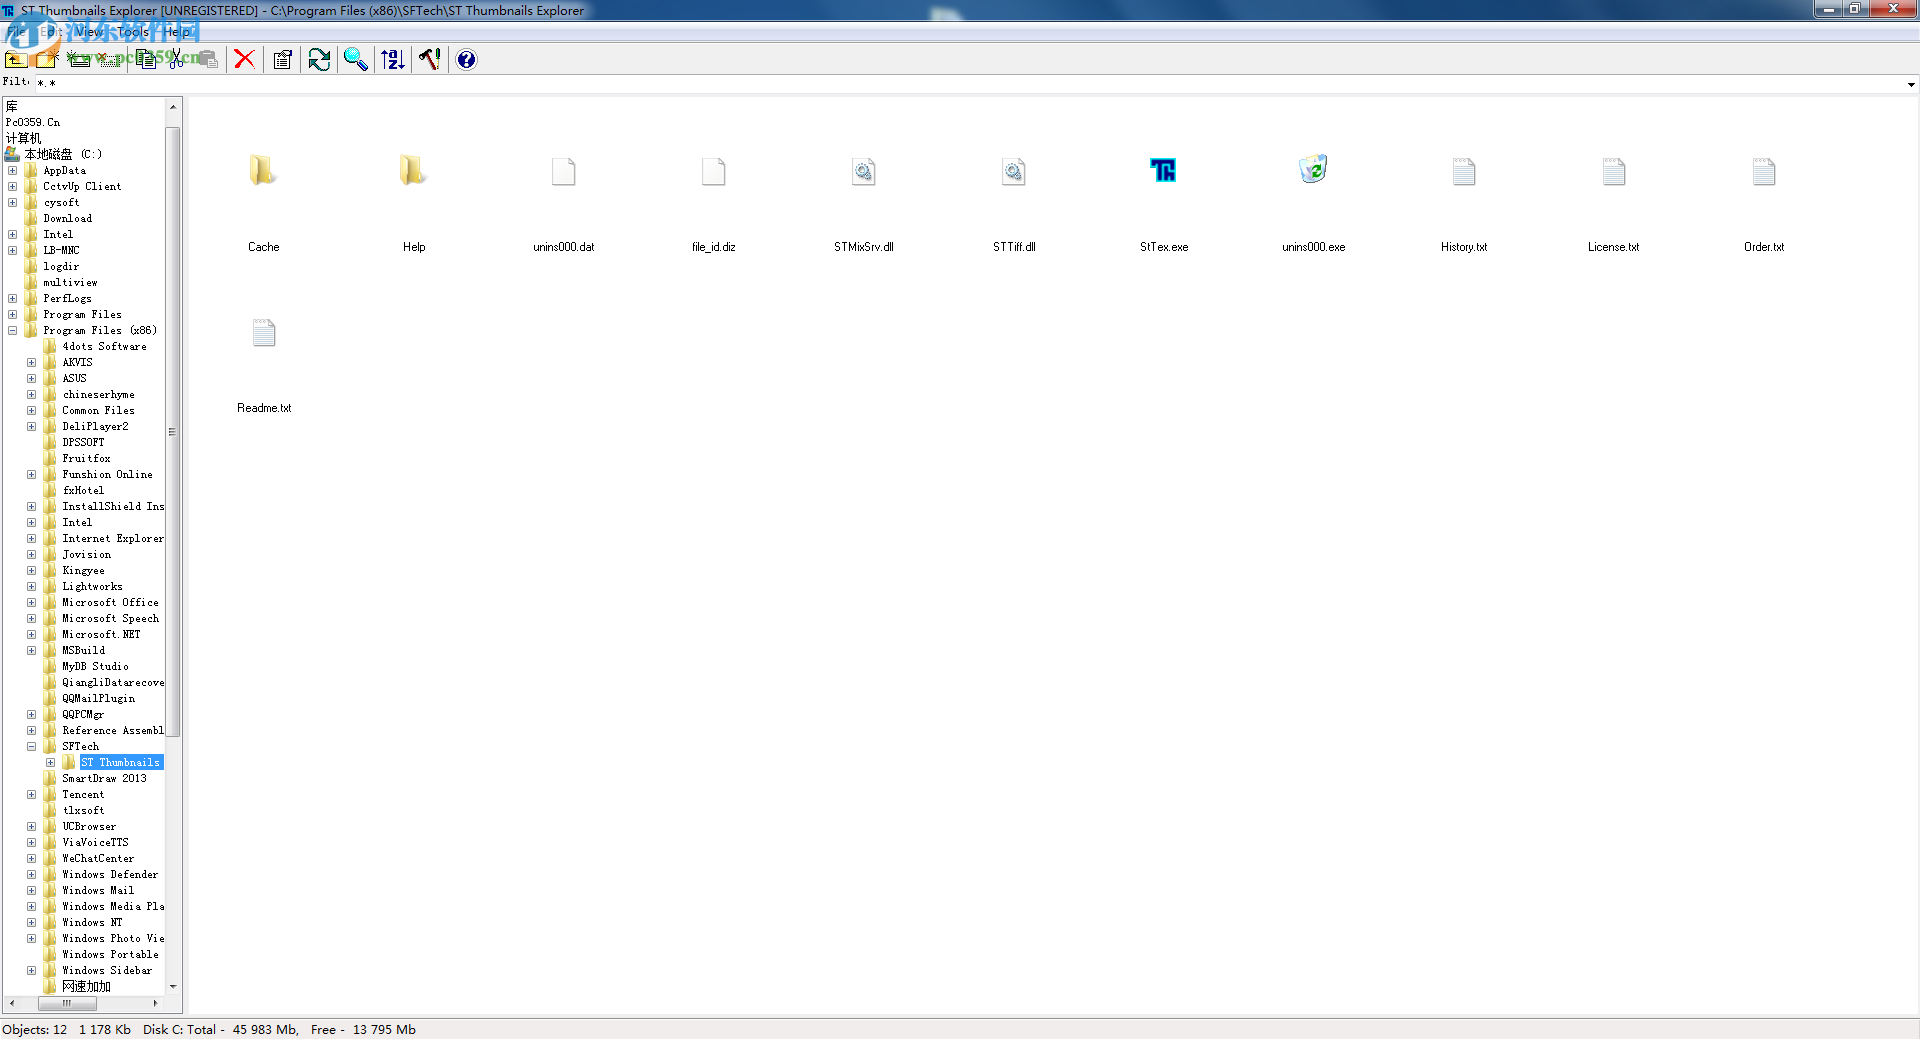Select the unins000.exe uninstaller icon
Viewport: 1920px width, 1040px height.
point(1314,169)
